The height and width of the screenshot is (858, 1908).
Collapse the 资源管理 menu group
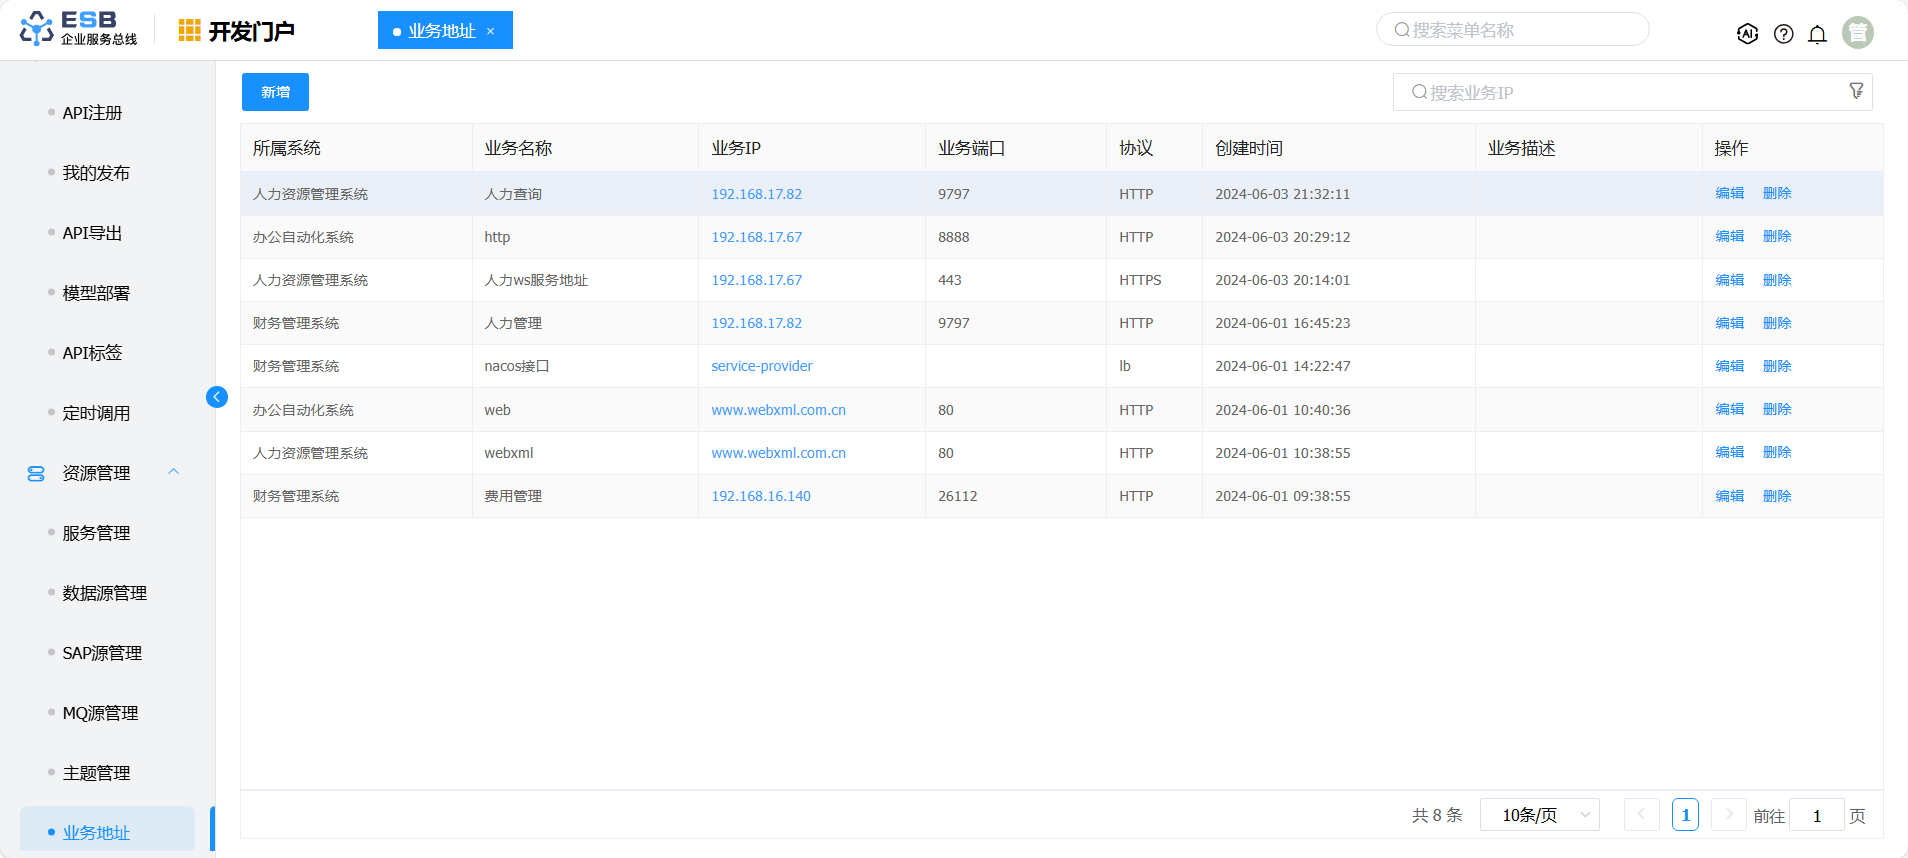pos(174,472)
